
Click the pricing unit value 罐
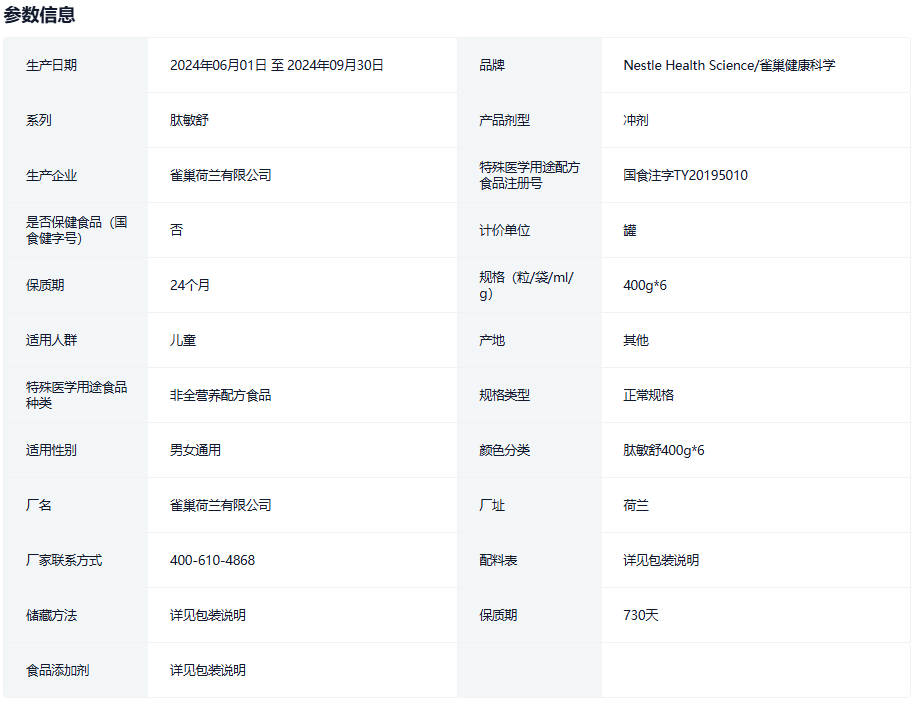pos(630,230)
